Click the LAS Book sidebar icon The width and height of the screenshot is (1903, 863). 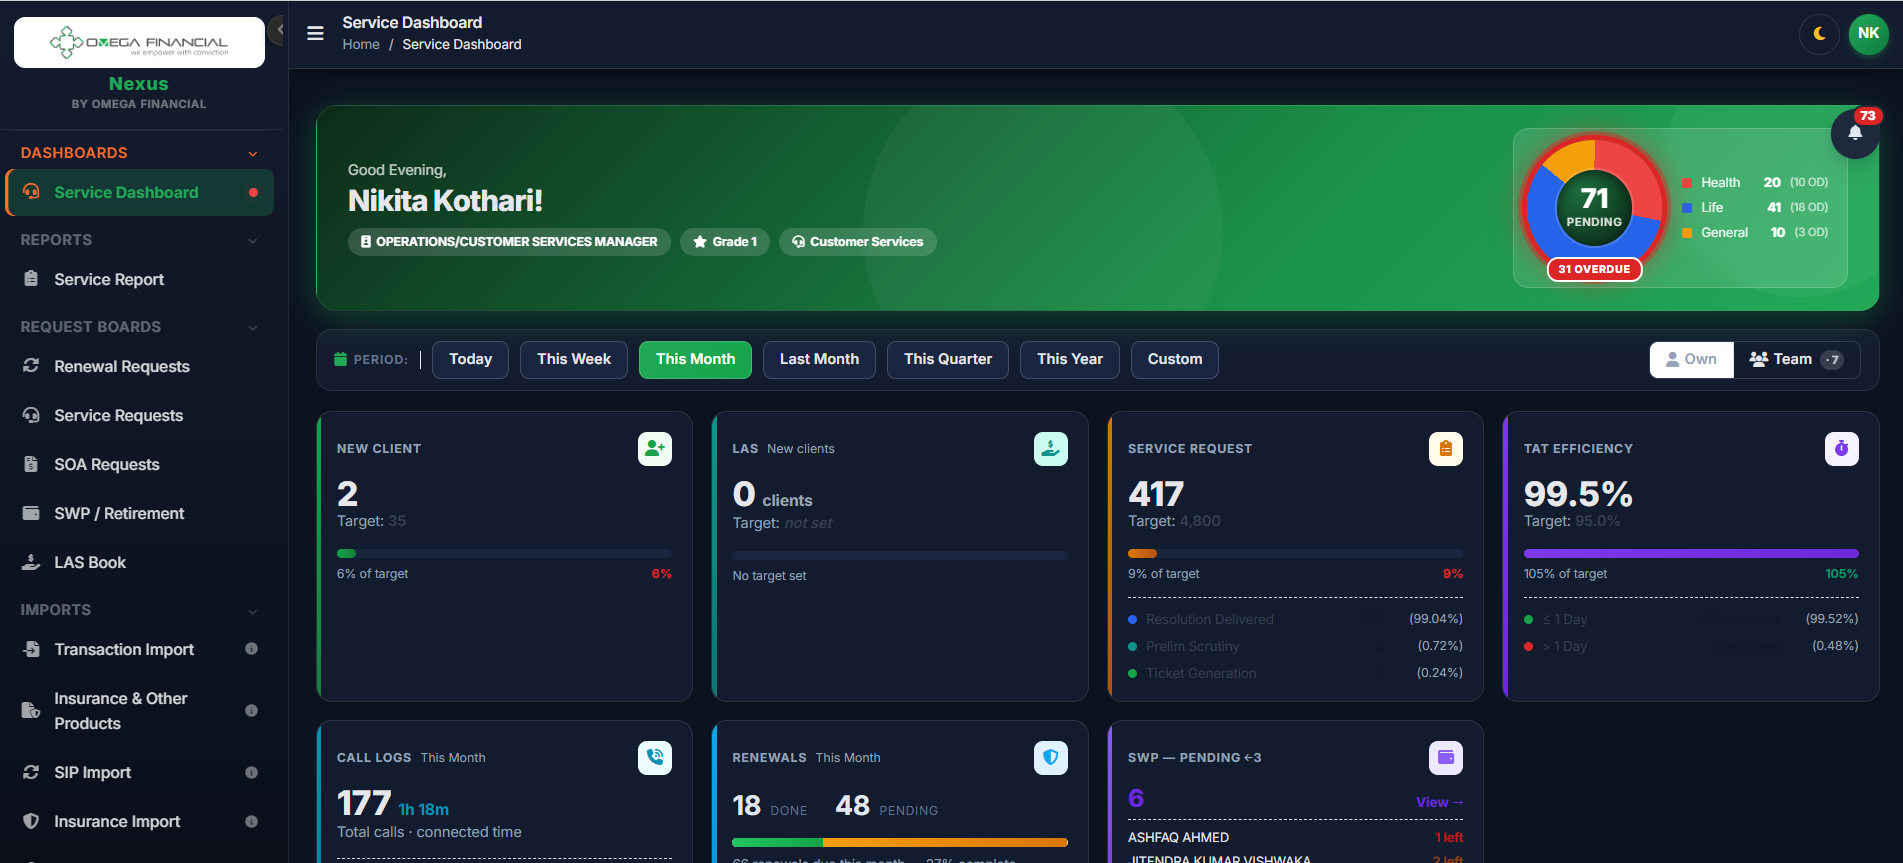click(31, 562)
